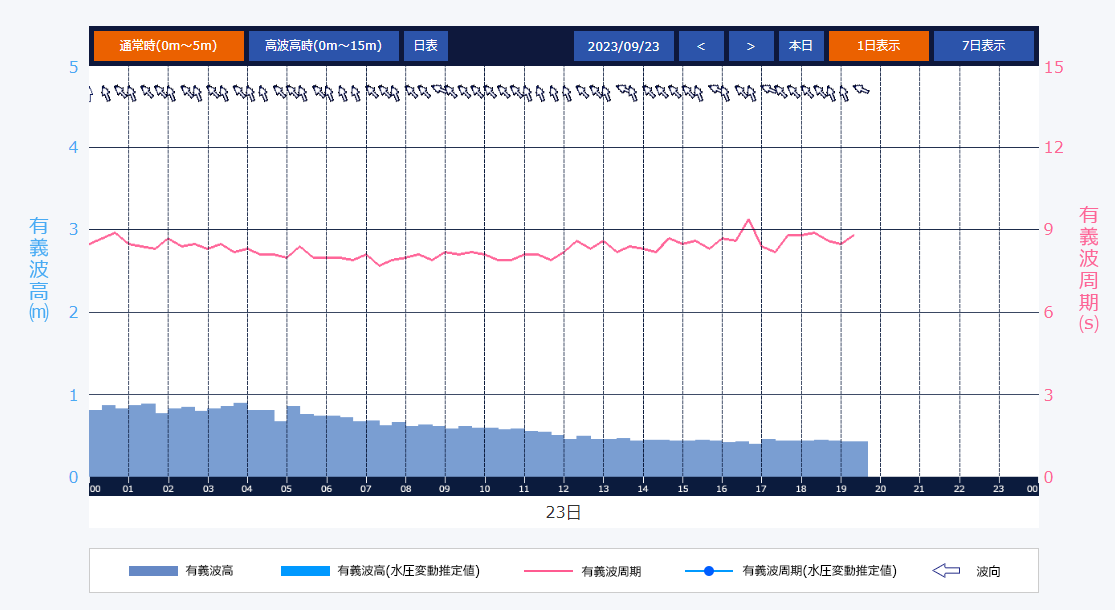Switch to 高波高時(0m~15m) scale
This screenshot has height=610, width=1115.
point(323,46)
